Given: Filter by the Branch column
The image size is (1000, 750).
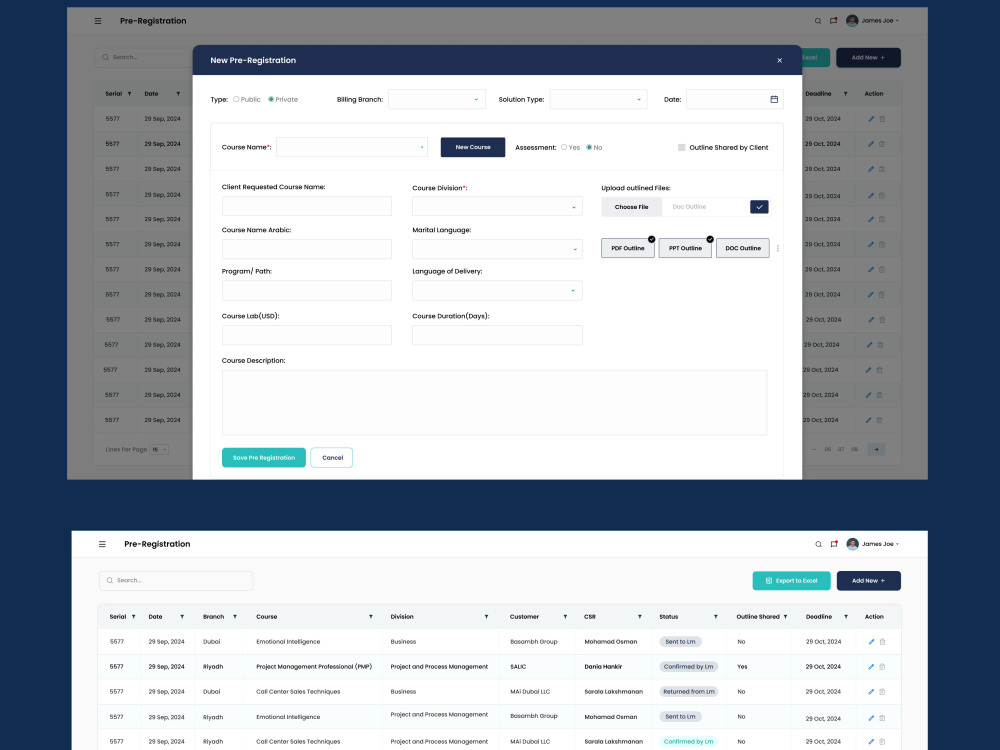Looking at the screenshot, I should [x=235, y=617].
